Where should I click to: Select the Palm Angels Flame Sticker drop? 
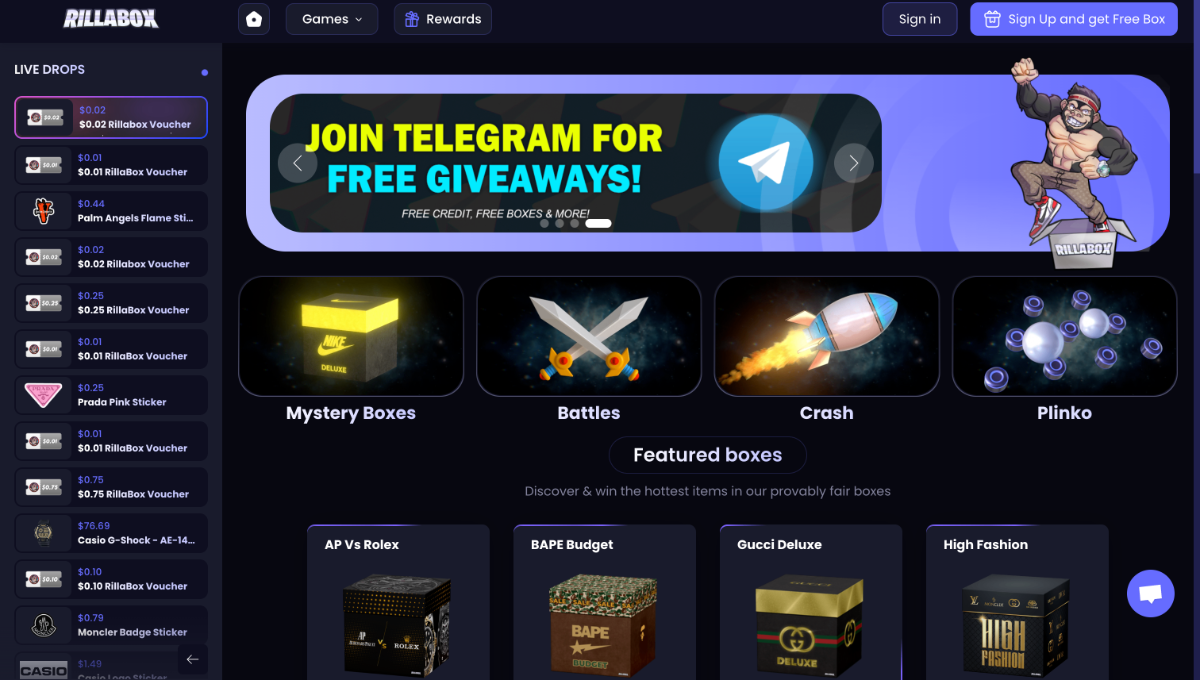[x=111, y=211]
